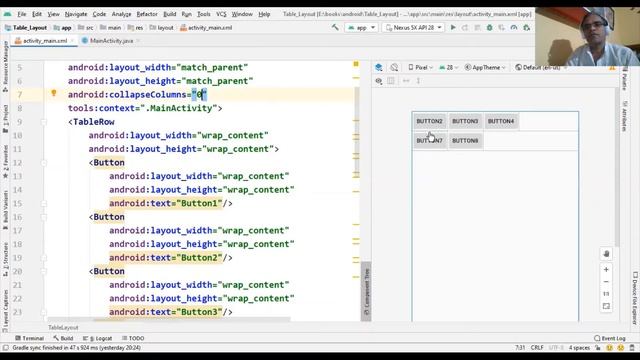Click the yellow inspection indicator above editor scrollbar

click(x=356, y=64)
